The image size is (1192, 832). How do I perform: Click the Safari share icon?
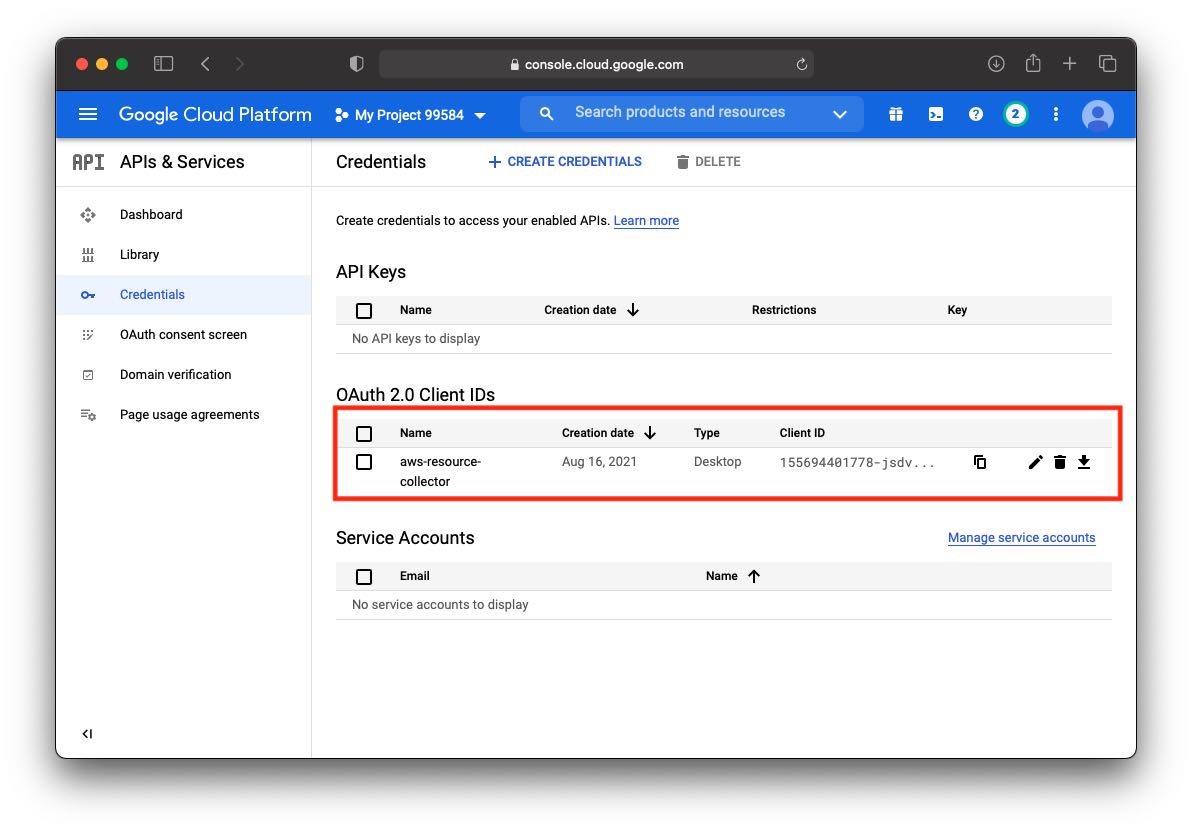[1032, 63]
